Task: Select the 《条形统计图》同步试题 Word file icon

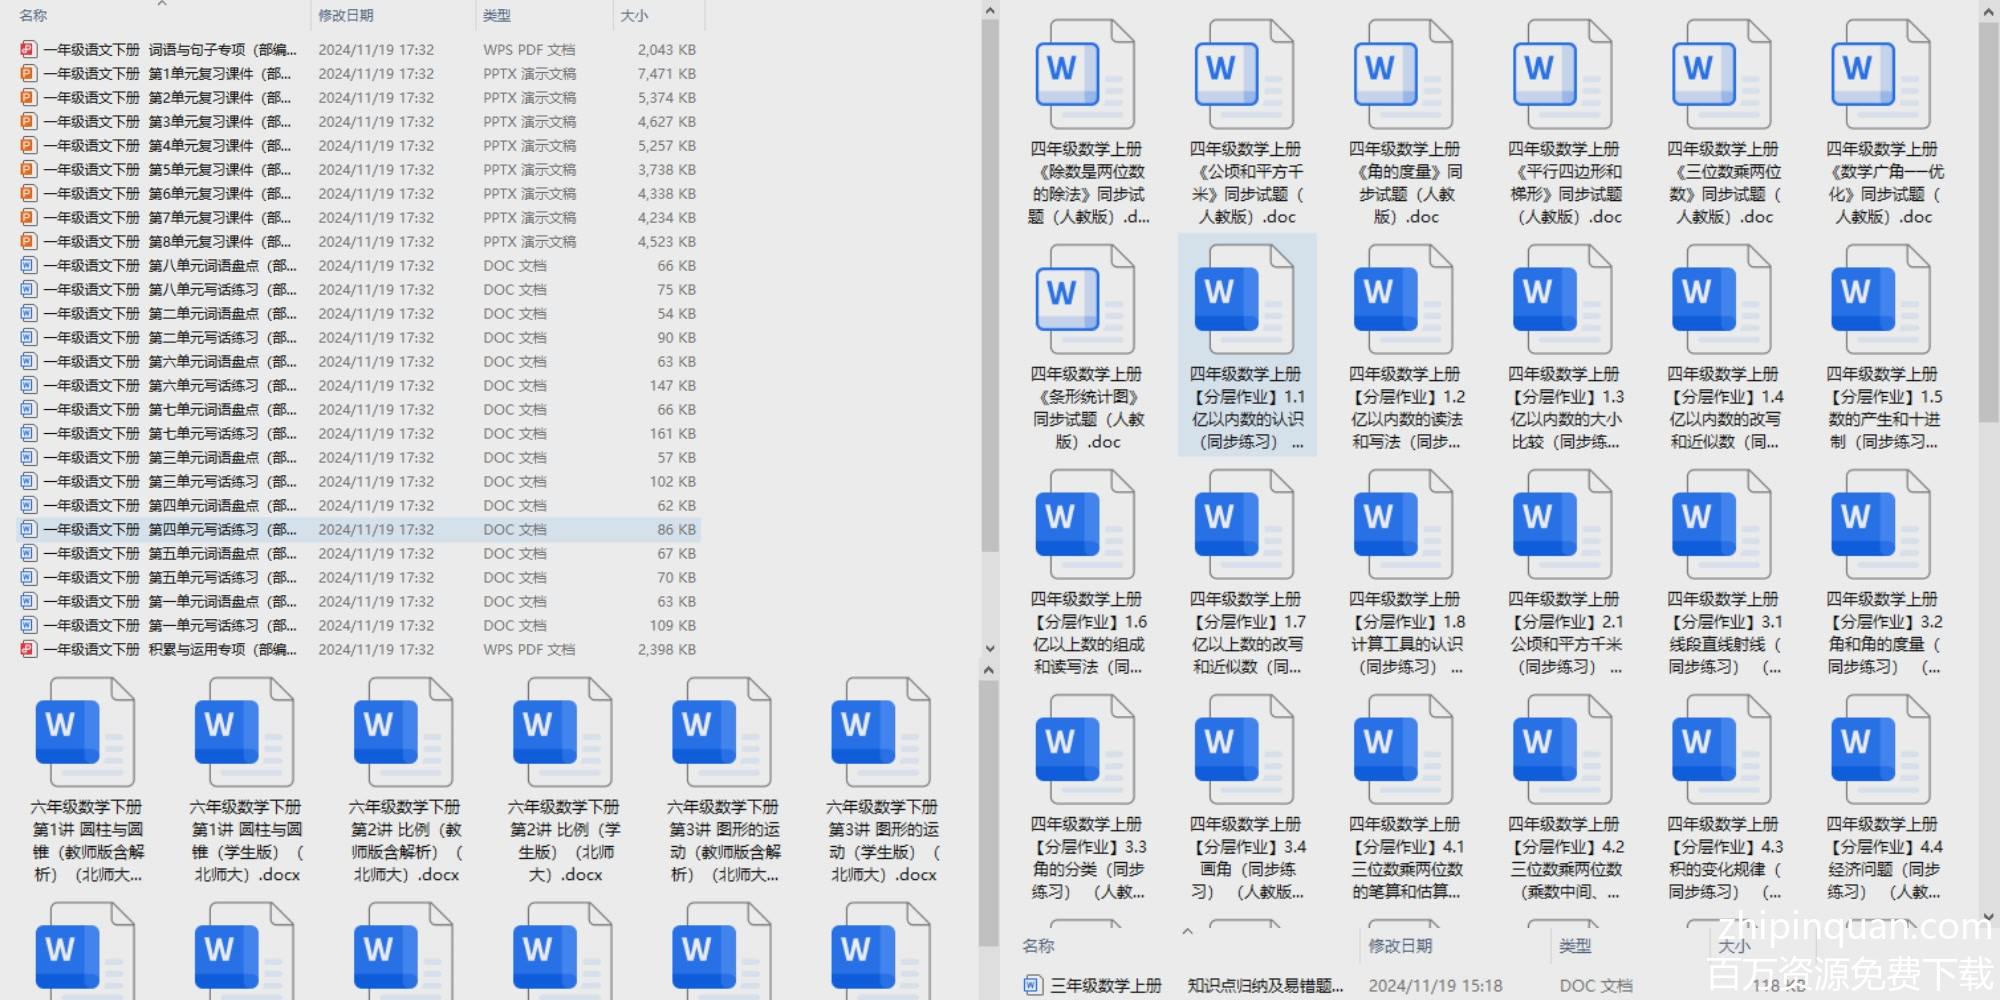Action: coord(1085,300)
